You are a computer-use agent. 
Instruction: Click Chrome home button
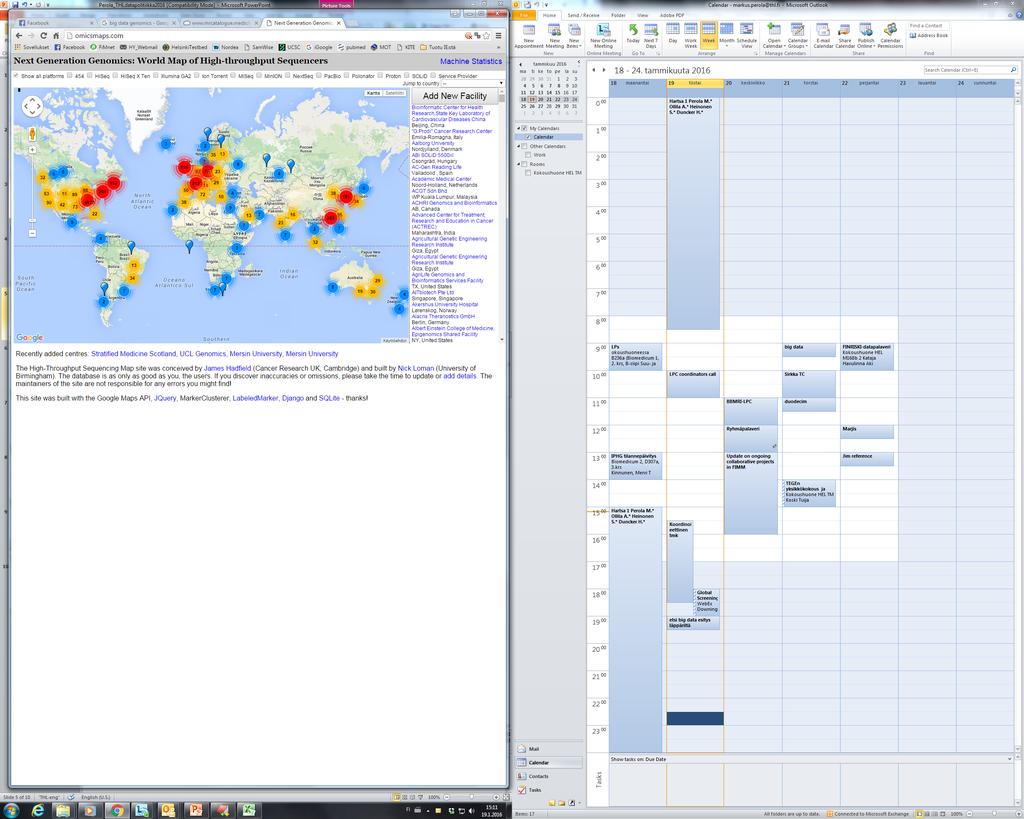click(56, 35)
